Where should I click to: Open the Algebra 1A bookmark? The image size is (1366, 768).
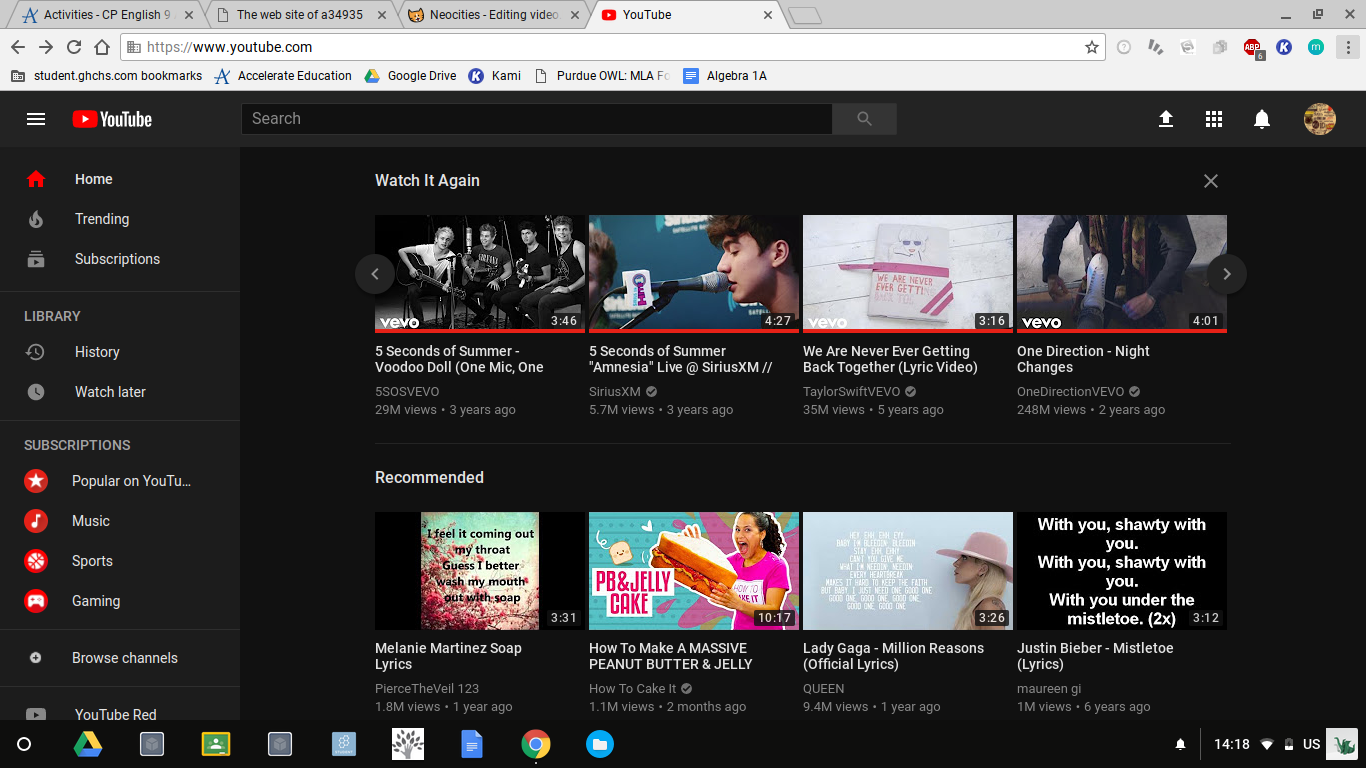(x=725, y=76)
